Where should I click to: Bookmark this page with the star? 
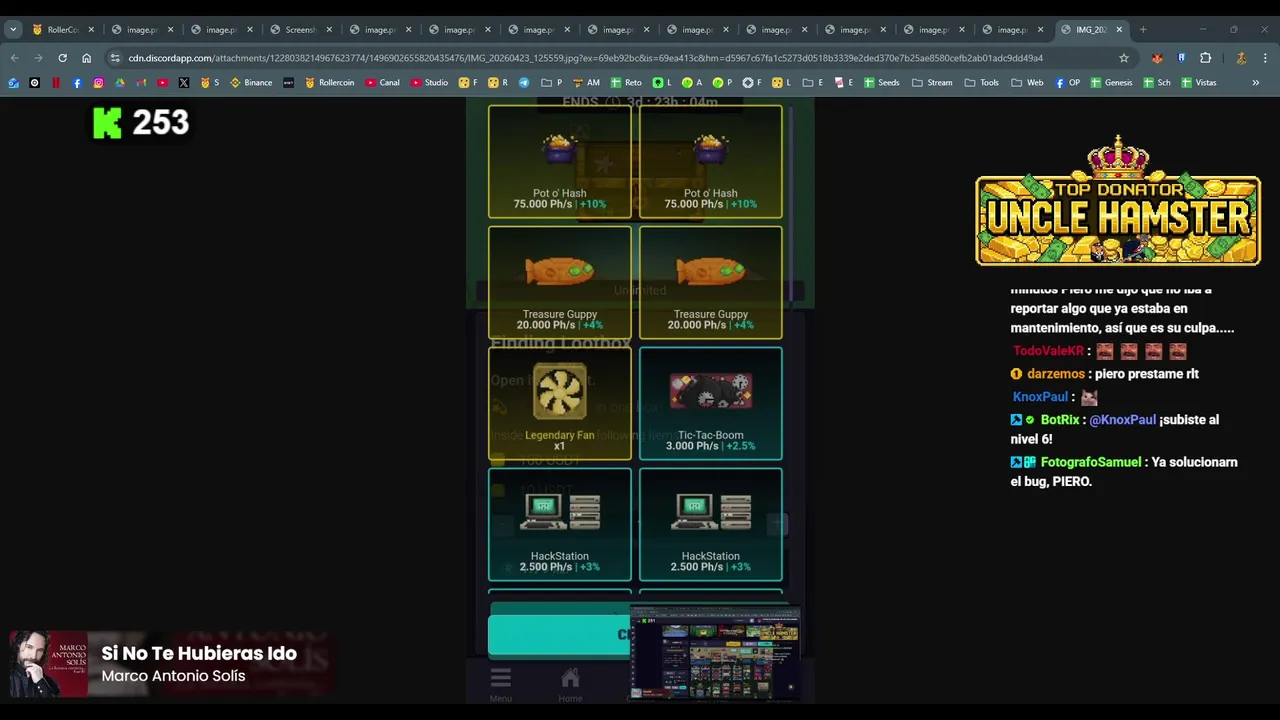pyautogui.click(x=1124, y=58)
